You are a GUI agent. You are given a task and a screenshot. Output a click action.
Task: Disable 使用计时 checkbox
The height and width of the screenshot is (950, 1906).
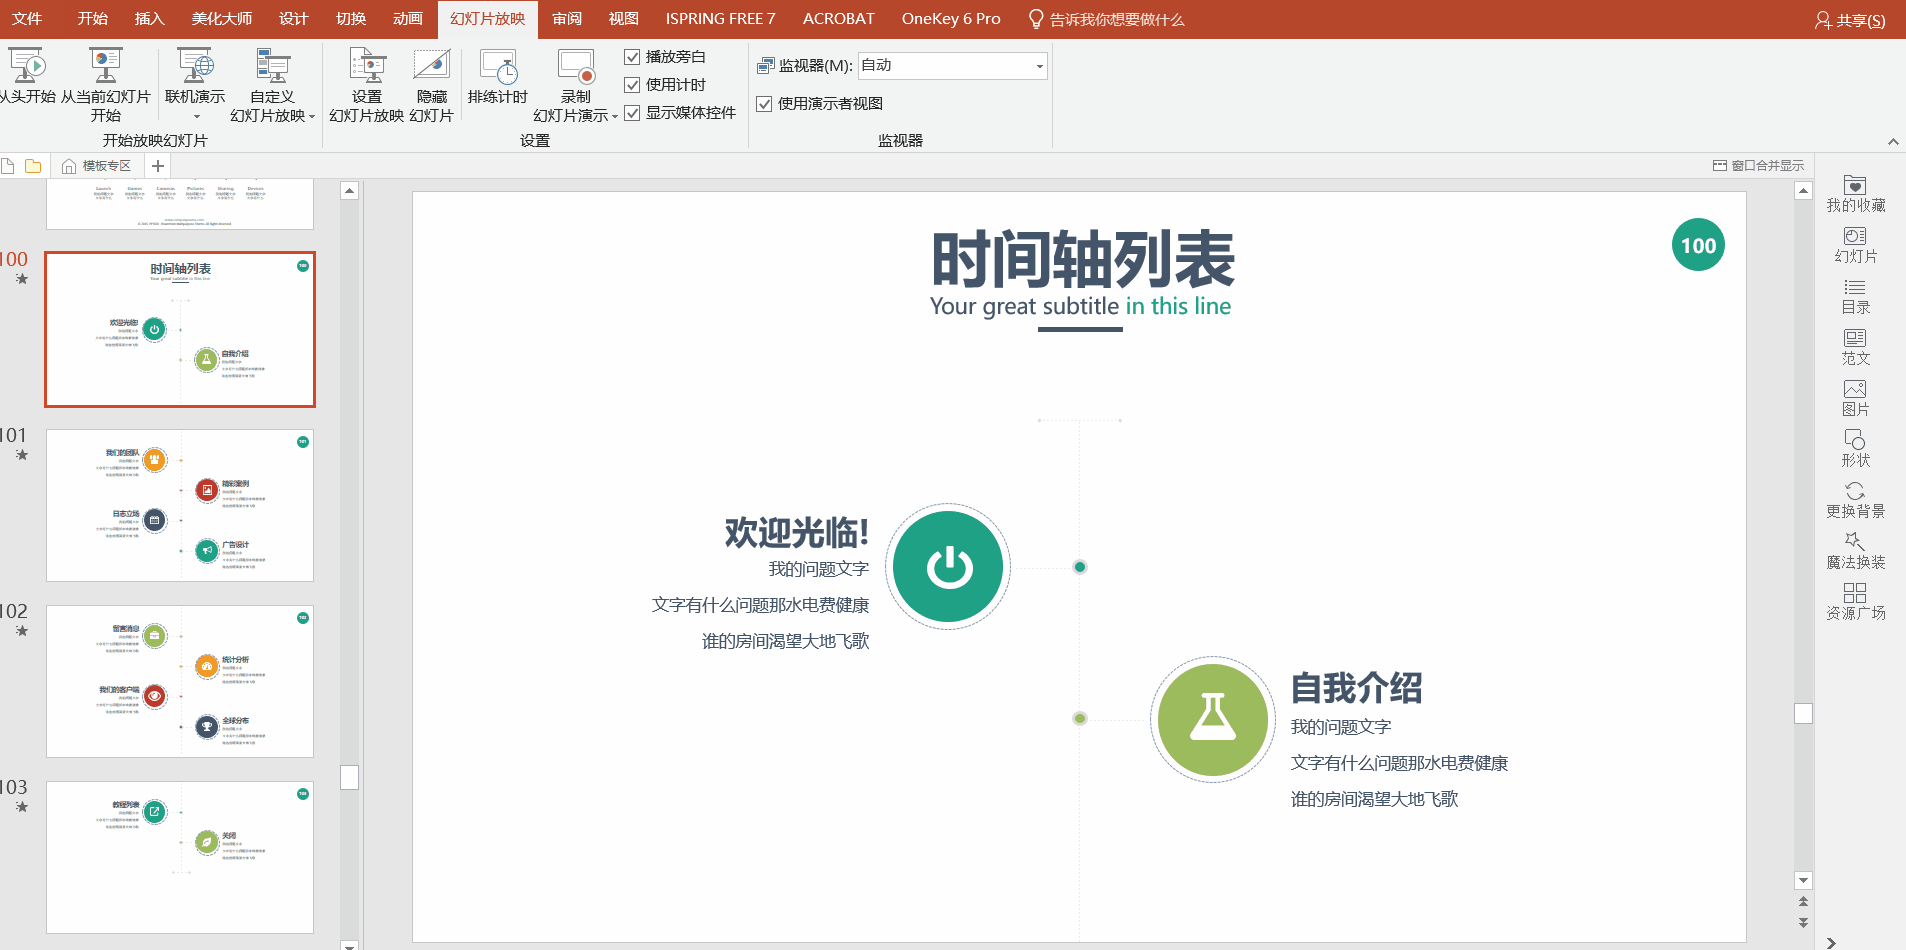point(632,85)
